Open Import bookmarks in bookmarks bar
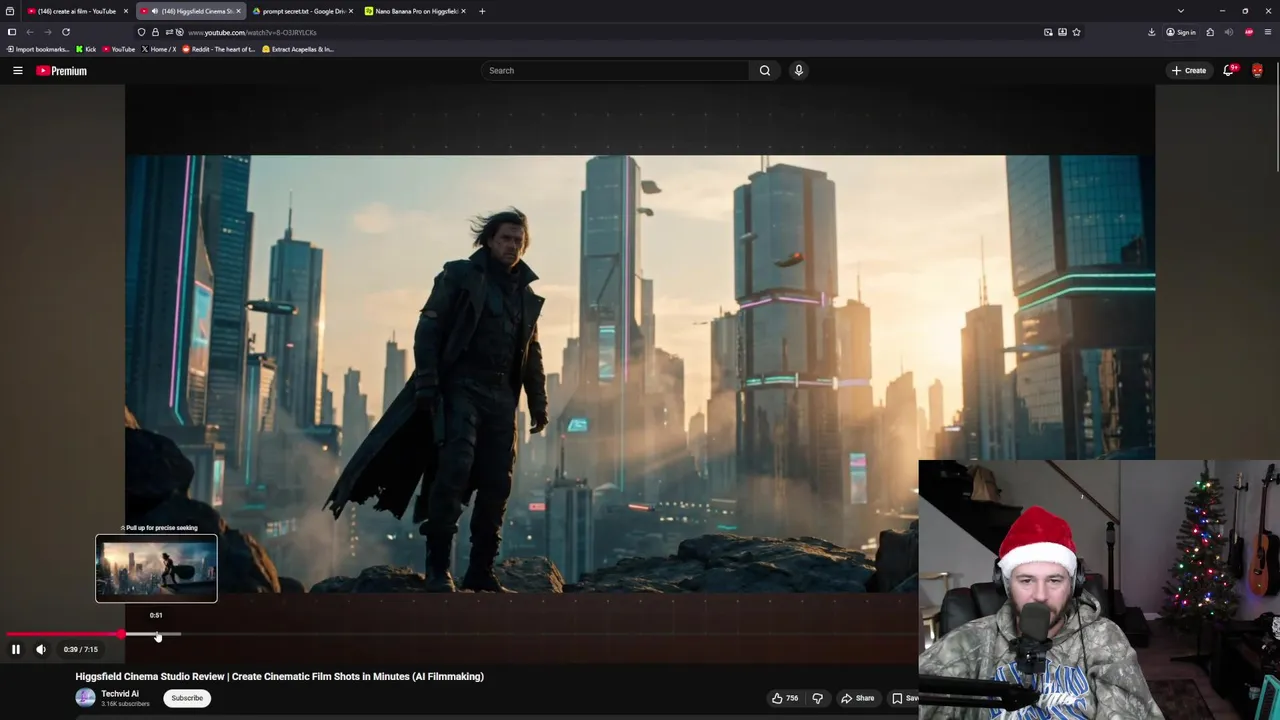This screenshot has width=1280, height=720. [x=38, y=49]
